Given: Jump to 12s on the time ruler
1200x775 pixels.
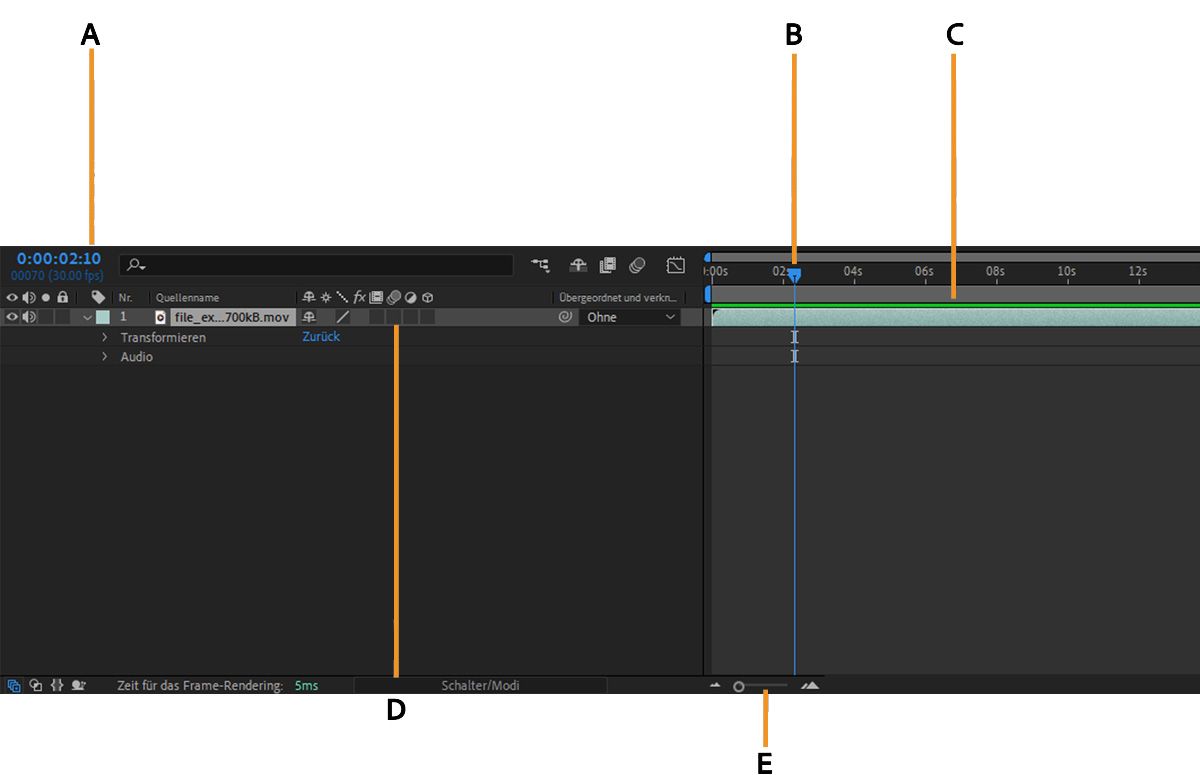Looking at the screenshot, I should 1138,271.
